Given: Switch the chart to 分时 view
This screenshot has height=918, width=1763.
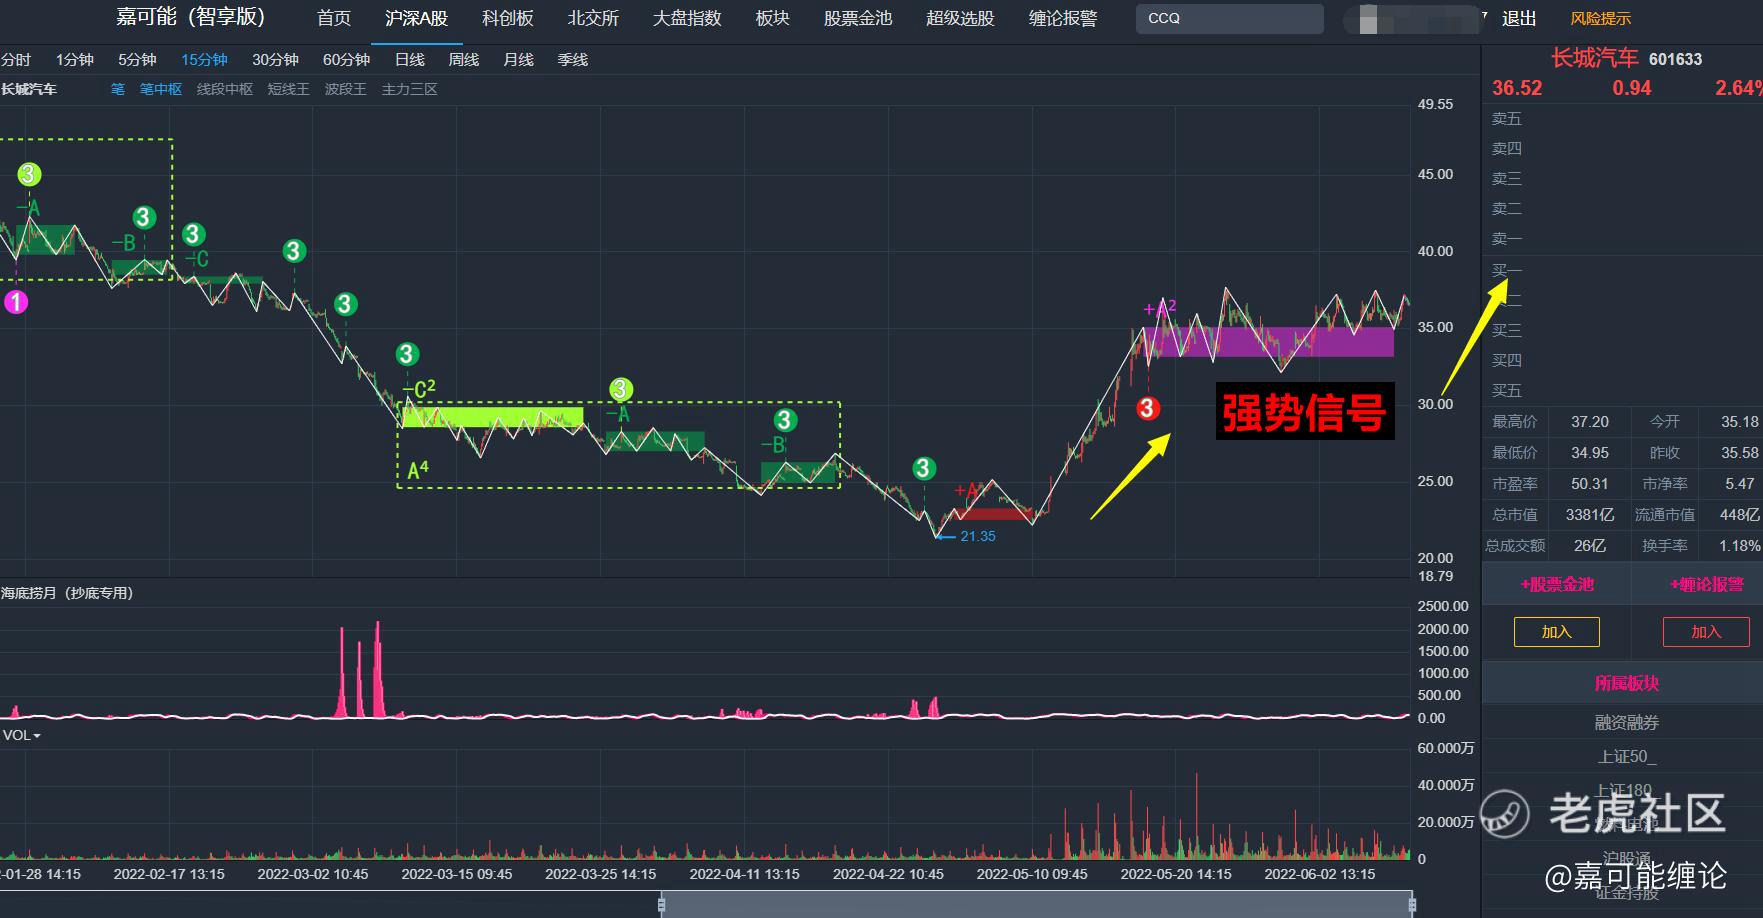Looking at the screenshot, I should (15, 60).
